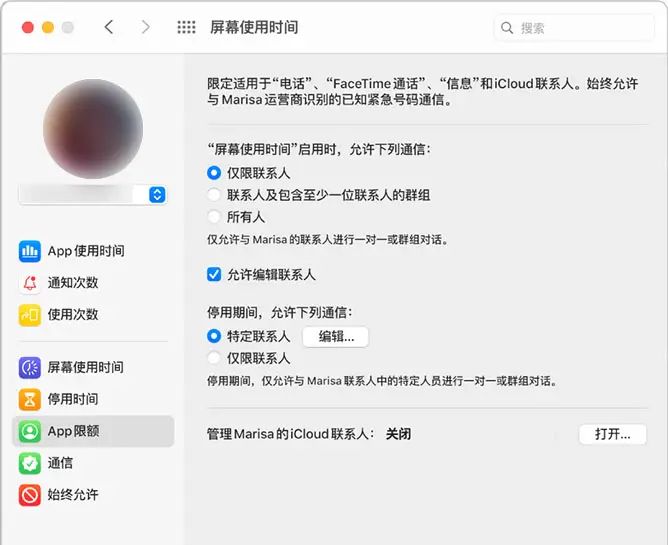
Task: Go back with the left chevron
Action: [x=109, y=27]
